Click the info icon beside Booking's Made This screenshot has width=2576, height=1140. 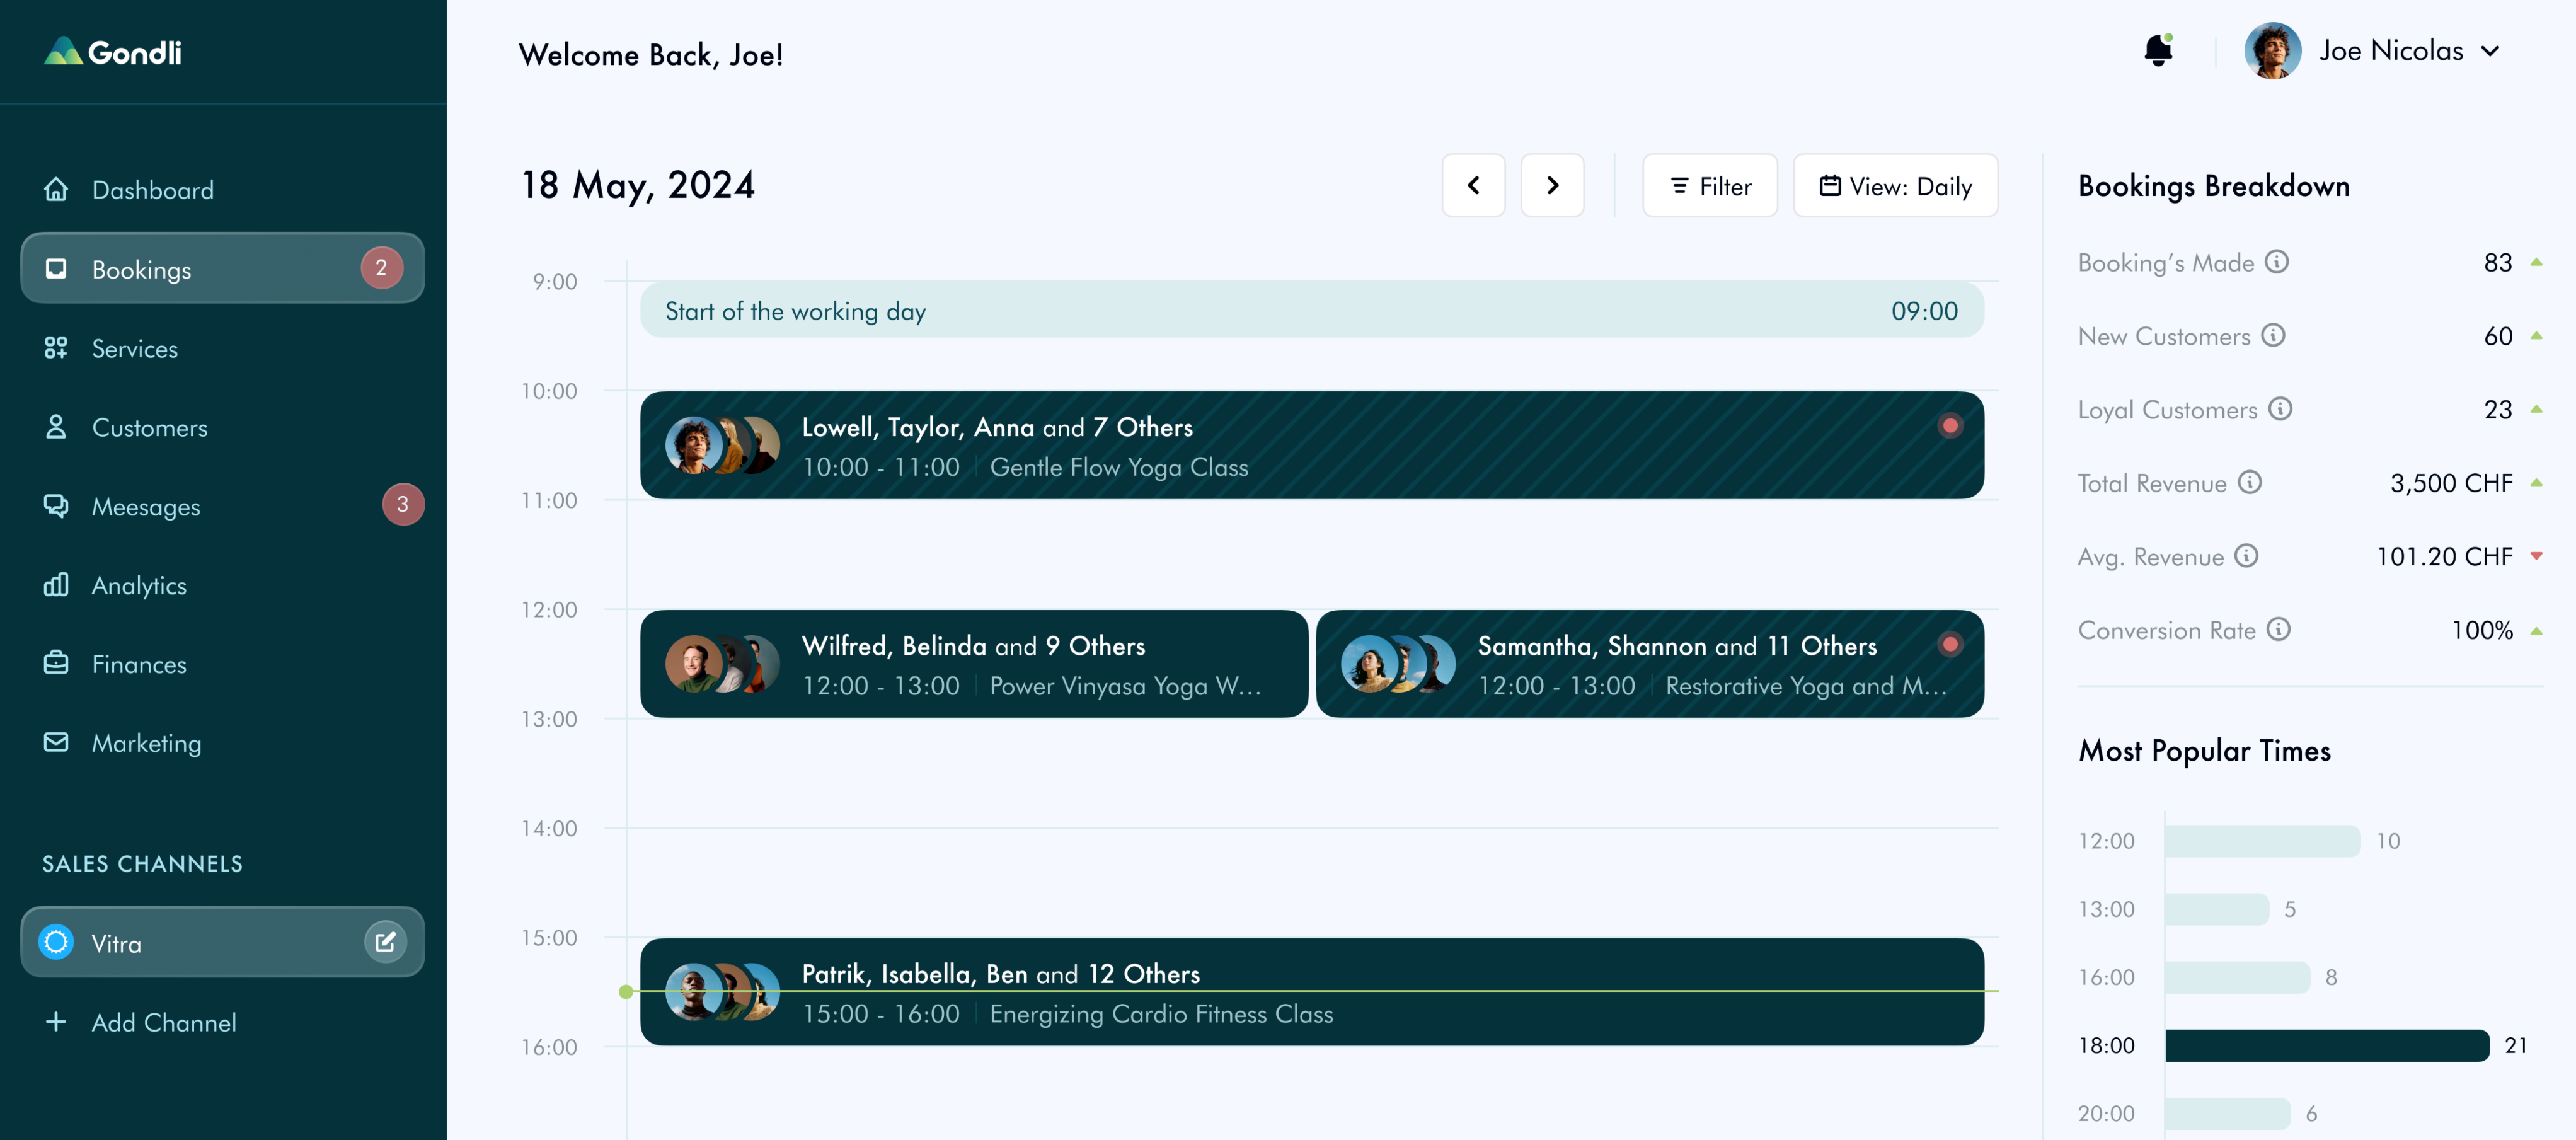[x=2277, y=262]
